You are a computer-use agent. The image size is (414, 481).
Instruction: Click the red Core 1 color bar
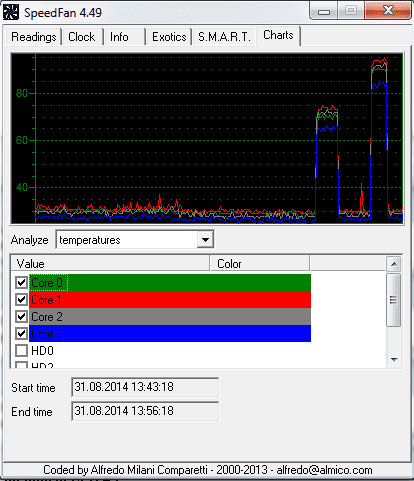tap(170, 299)
